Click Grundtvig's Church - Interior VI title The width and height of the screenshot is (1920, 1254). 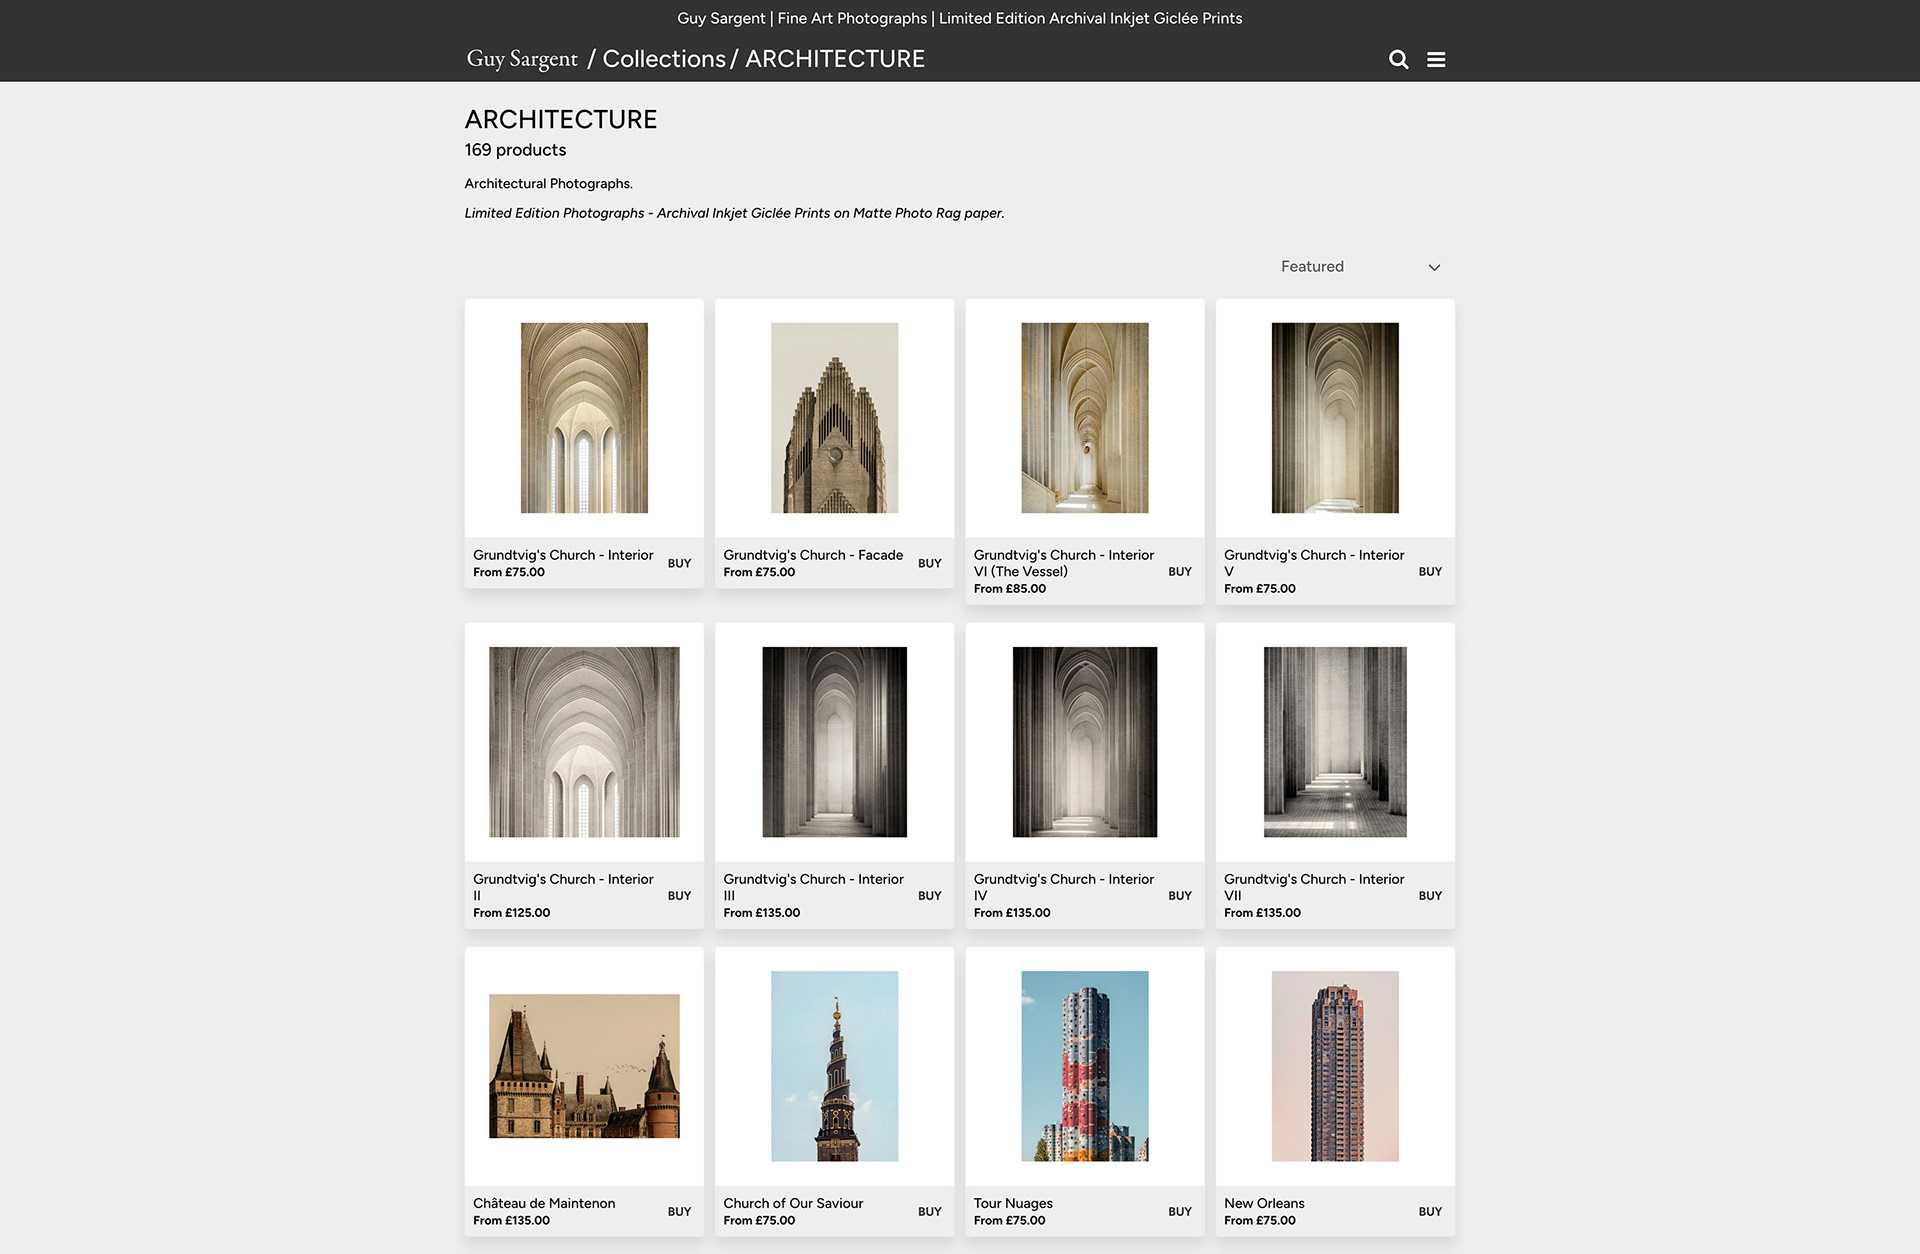tap(1063, 563)
